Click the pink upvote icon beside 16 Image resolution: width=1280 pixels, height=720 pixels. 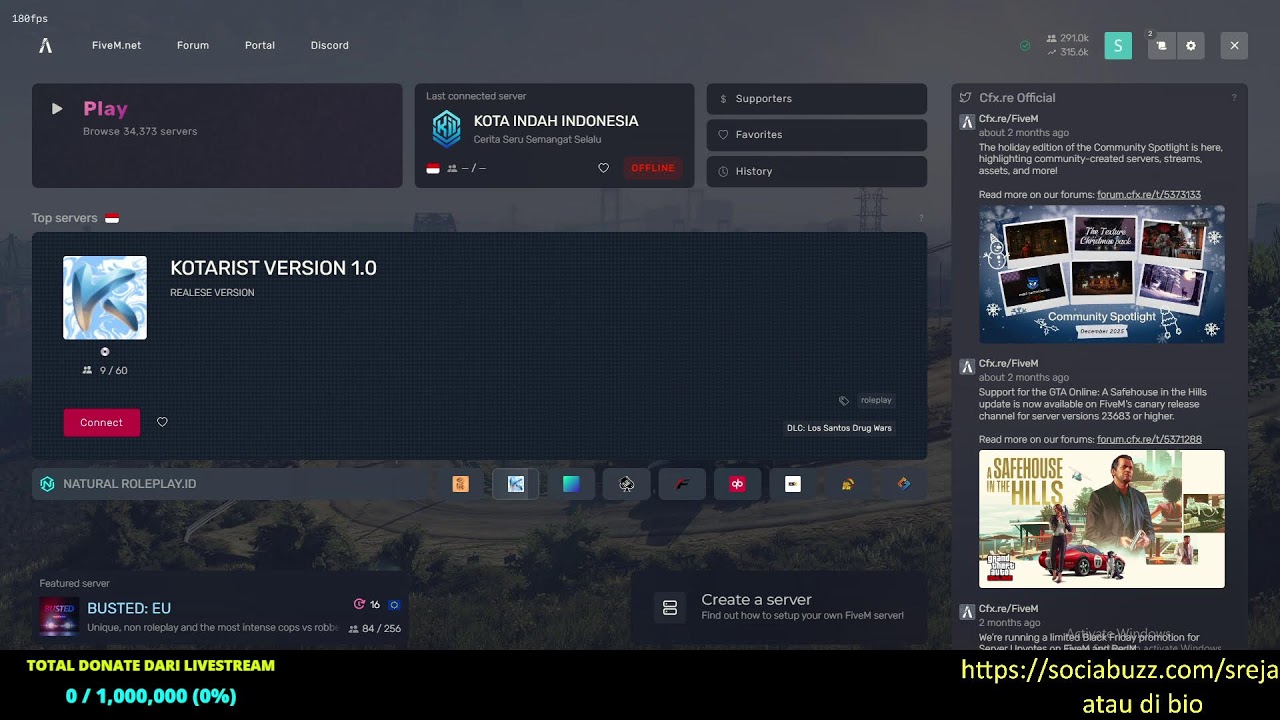[359, 604]
